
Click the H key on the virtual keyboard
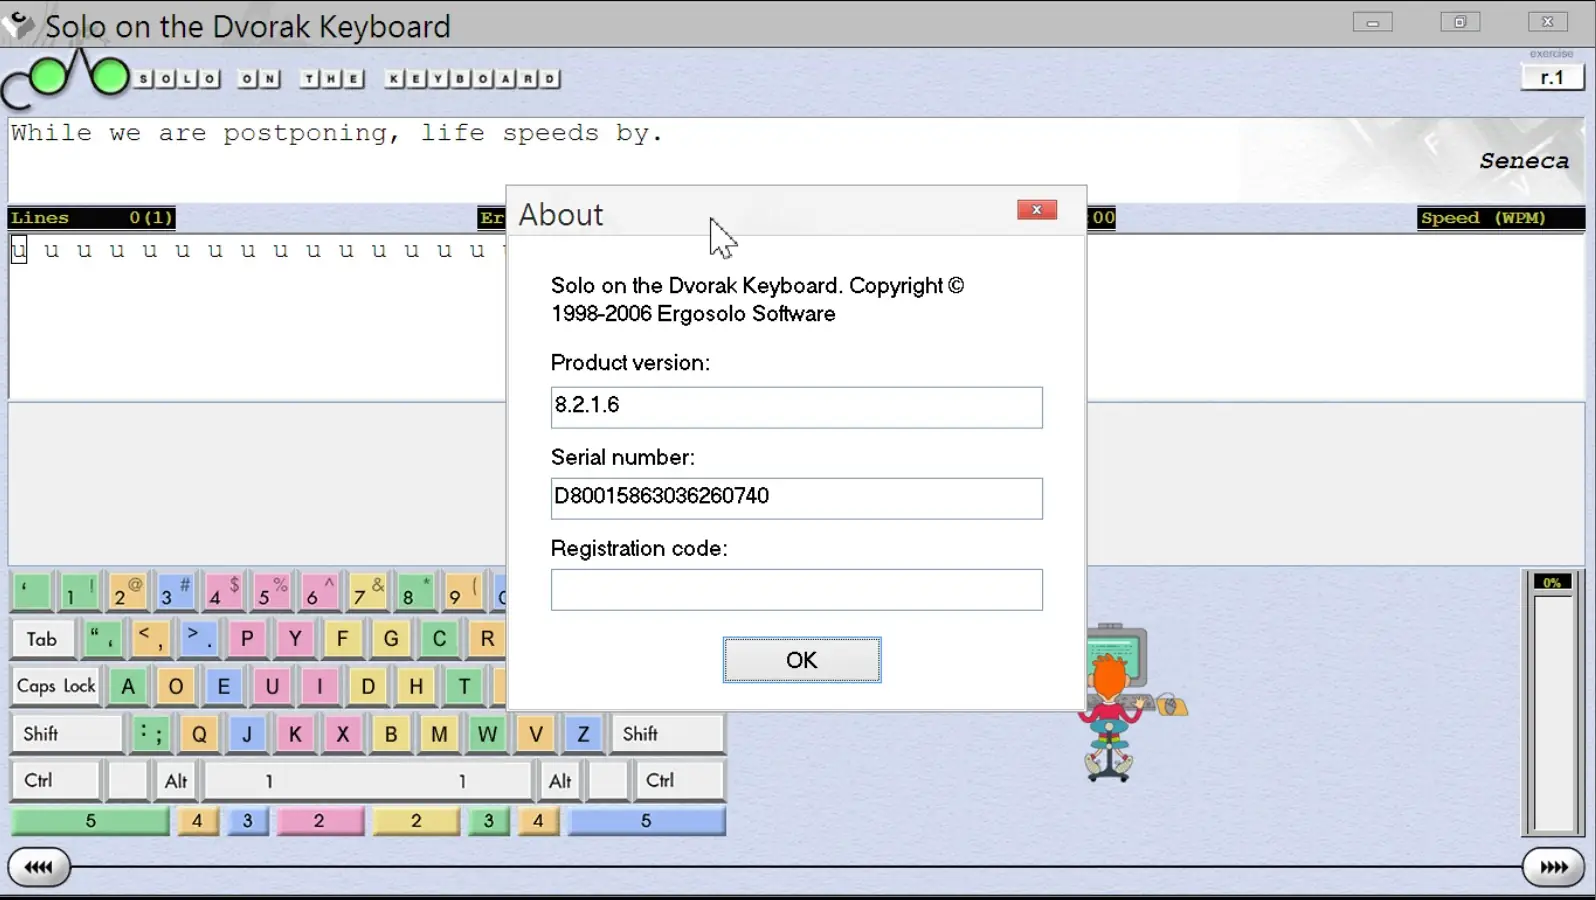[x=416, y=686]
